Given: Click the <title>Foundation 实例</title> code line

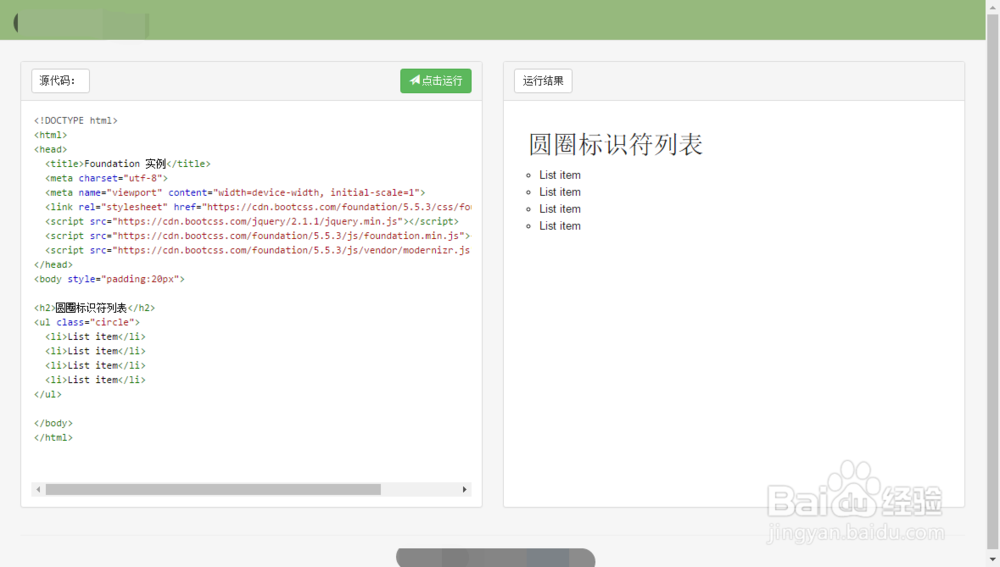Looking at the screenshot, I should pyautogui.click(x=128, y=164).
